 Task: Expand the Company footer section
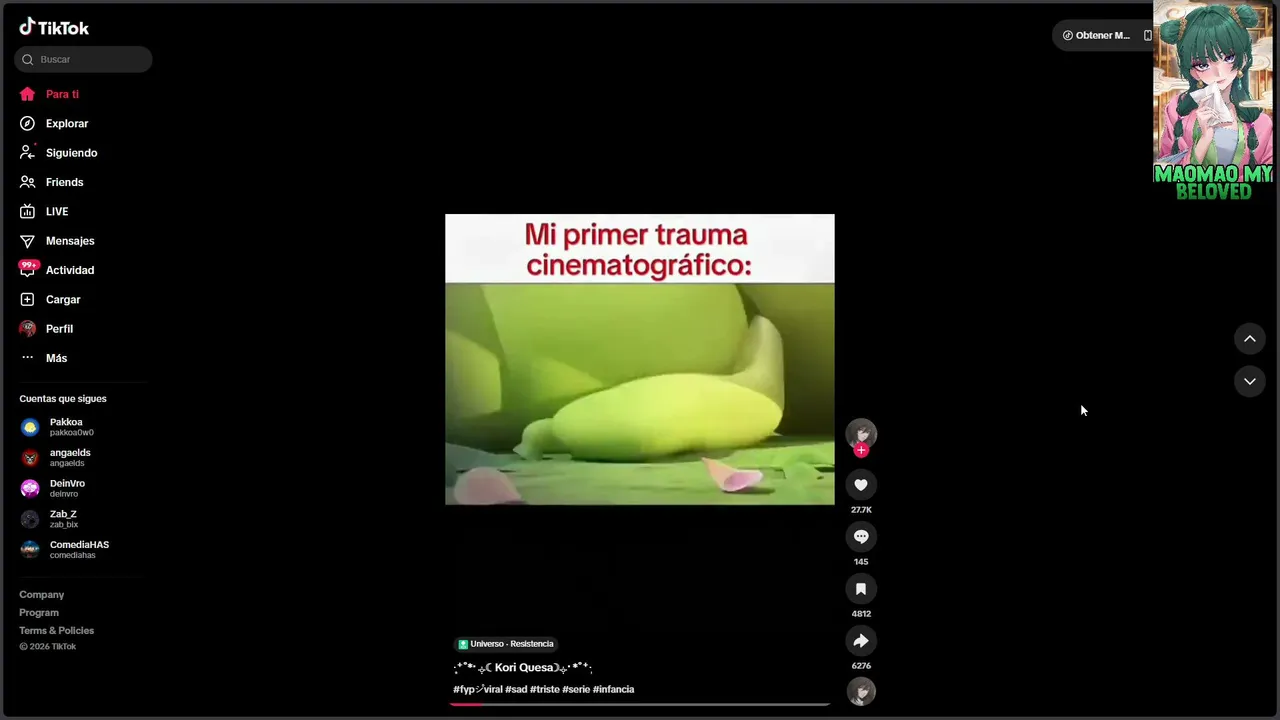(x=41, y=595)
